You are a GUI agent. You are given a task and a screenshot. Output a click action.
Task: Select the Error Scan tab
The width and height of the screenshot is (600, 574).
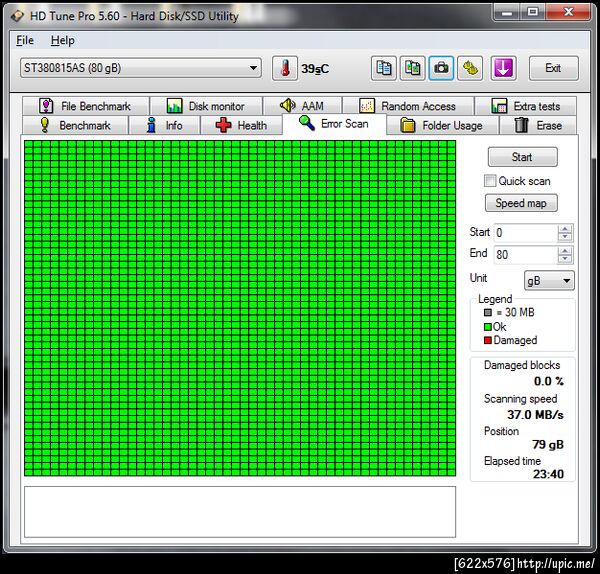tap(334, 124)
